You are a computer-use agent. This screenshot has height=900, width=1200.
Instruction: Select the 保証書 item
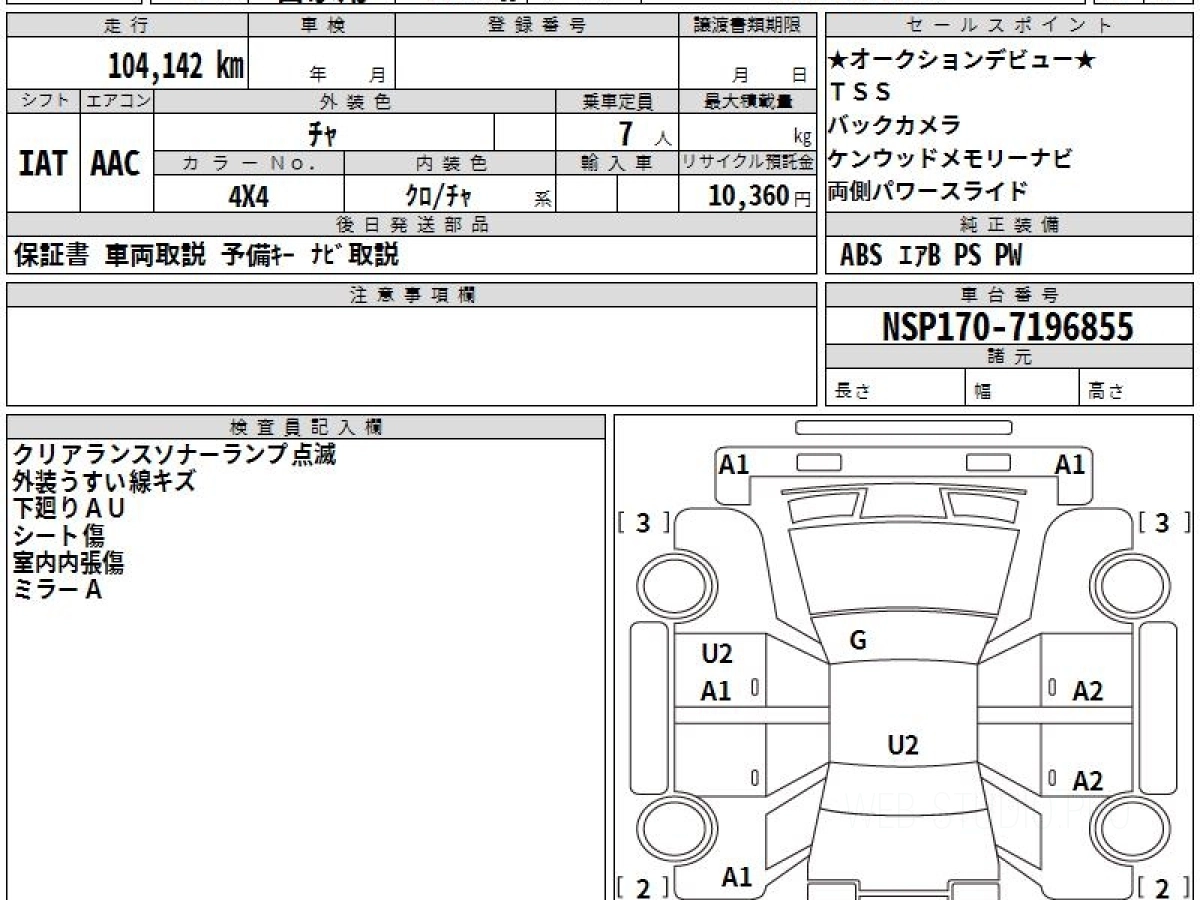point(52,255)
